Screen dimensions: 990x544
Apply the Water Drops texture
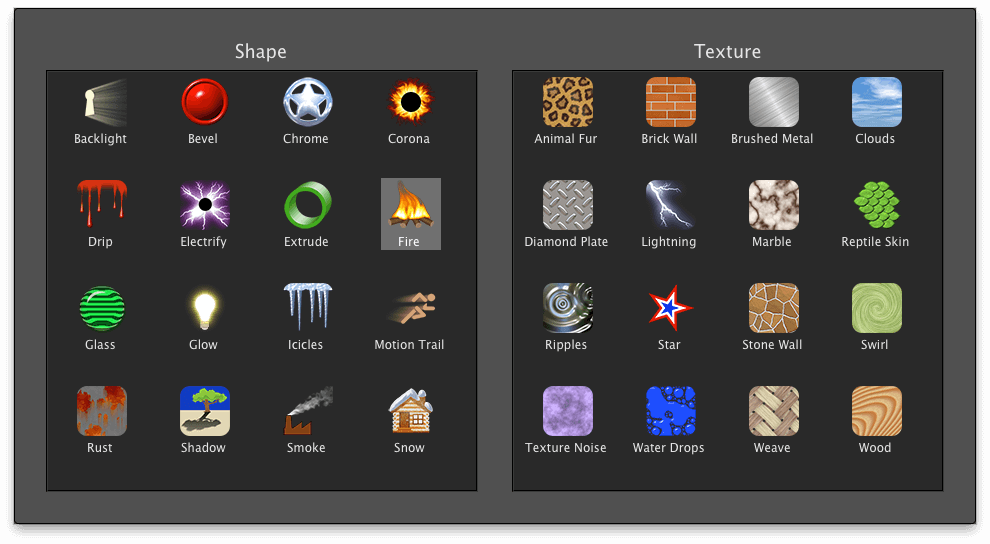(670, 412)
